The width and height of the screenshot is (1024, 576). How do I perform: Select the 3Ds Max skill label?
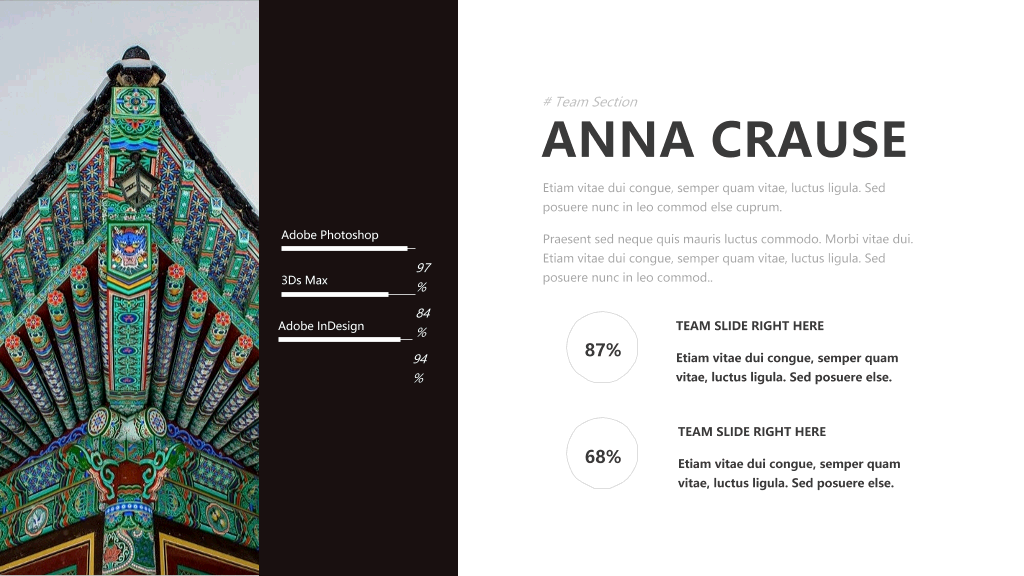pyautogui.click(x=304, y=280)
